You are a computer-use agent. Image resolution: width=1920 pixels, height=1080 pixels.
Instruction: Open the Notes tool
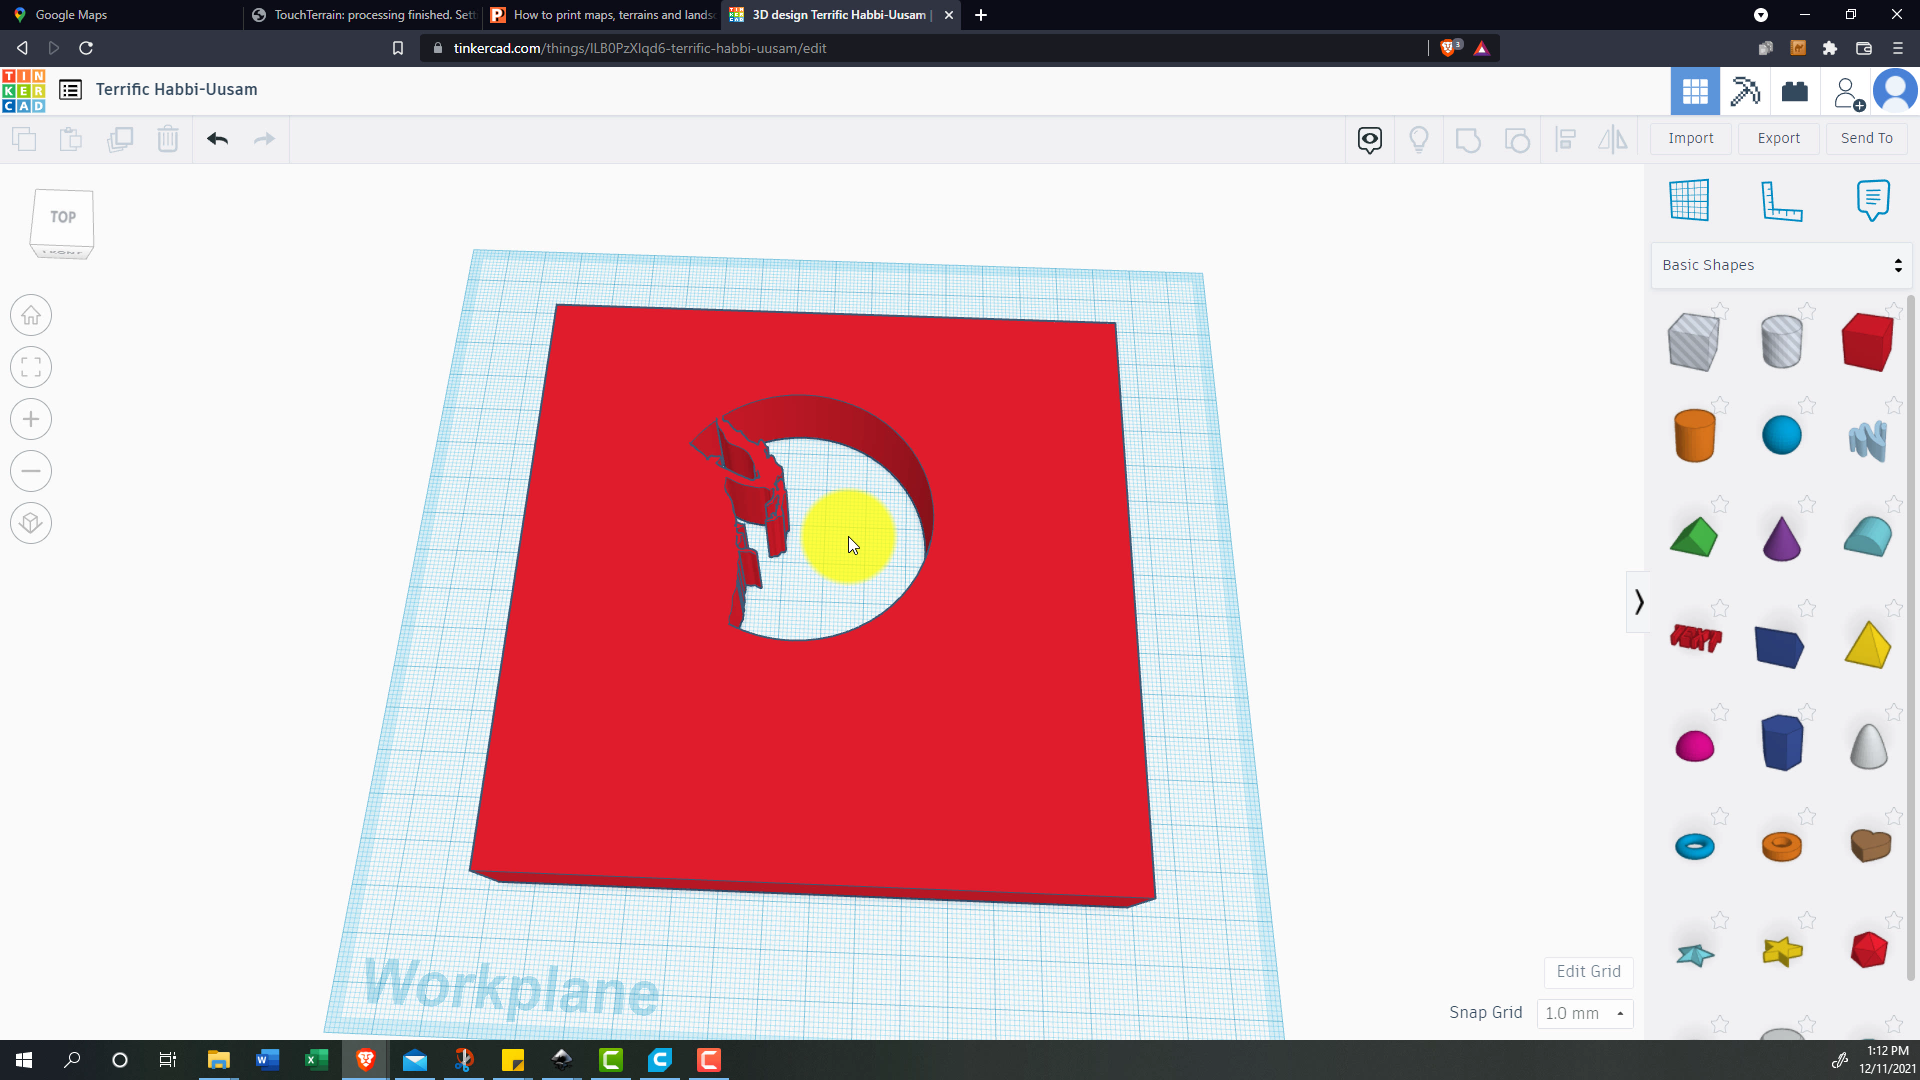click(1872, 200)
